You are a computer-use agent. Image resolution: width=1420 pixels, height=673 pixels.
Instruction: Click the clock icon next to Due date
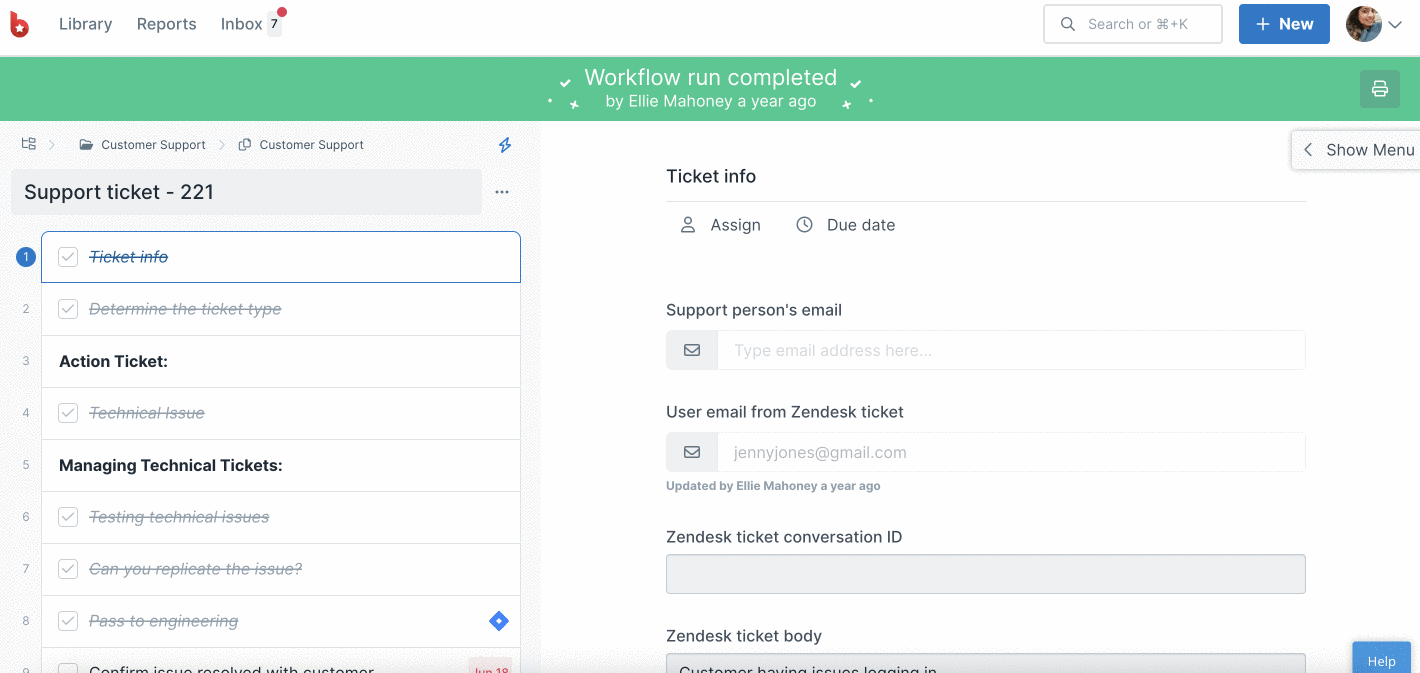click(x=804, y=225)
